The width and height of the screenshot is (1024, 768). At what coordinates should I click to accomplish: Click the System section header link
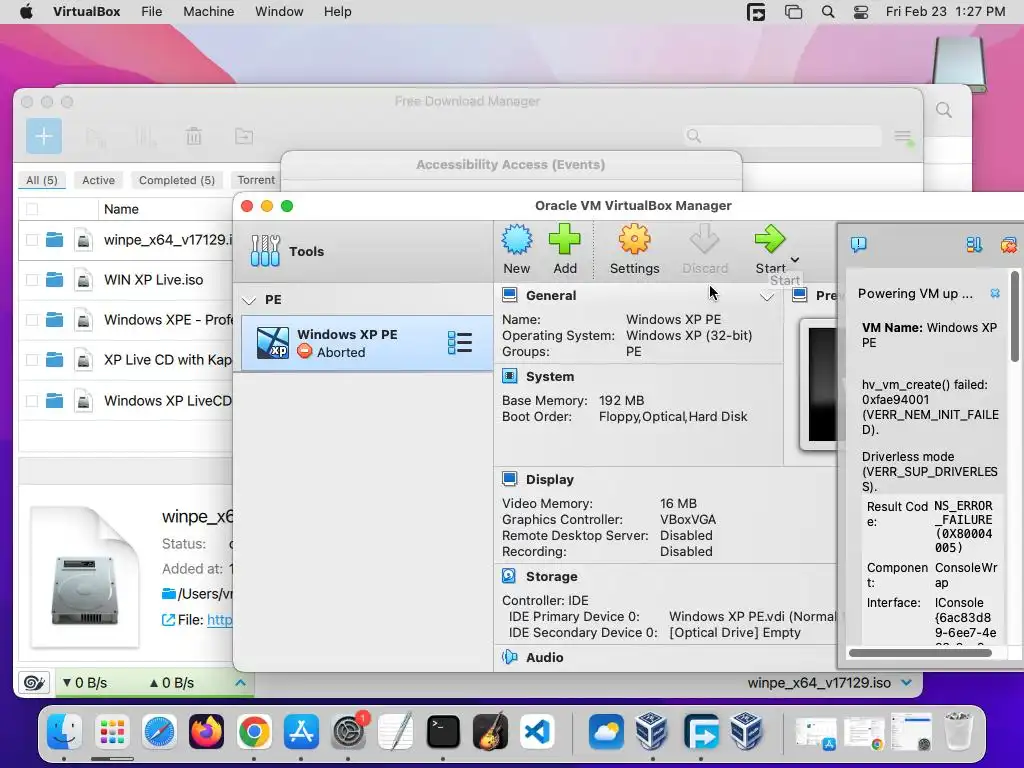click(x=550, y=377)
